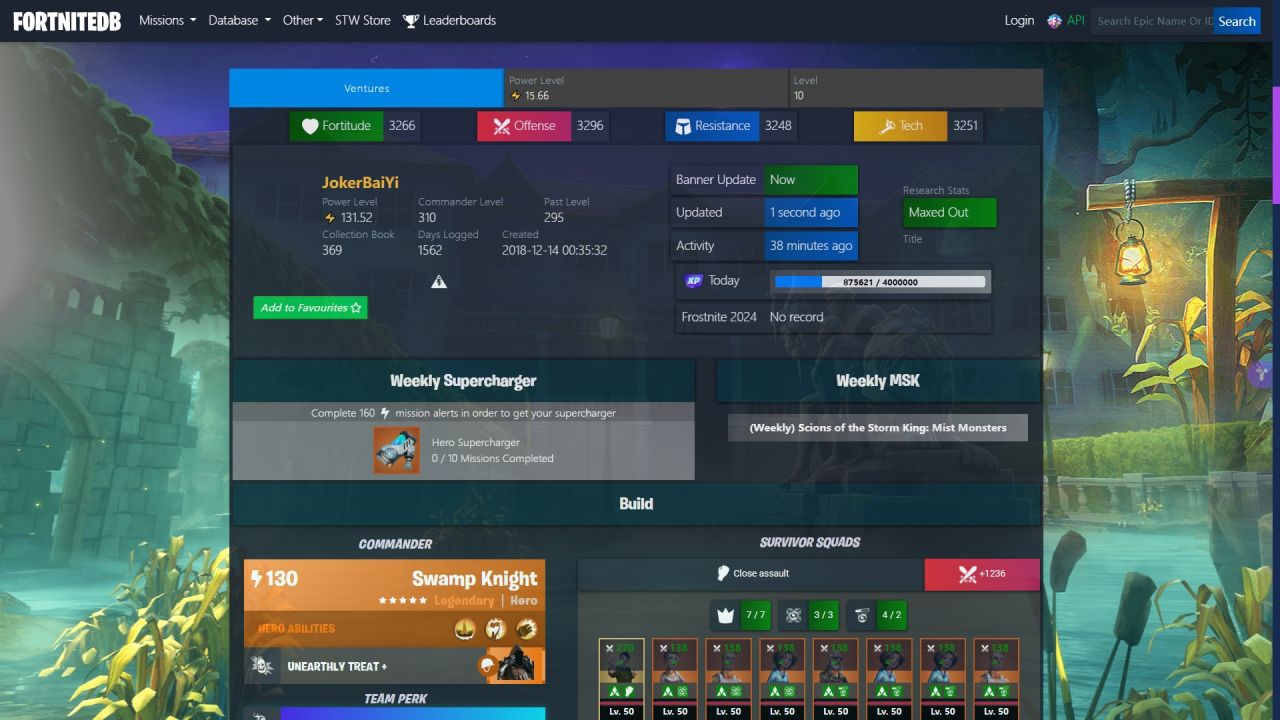Click the Updated 1 second ago button
Screen dimensions: 1280x720
pyautogui.click(x=811, y=213)
